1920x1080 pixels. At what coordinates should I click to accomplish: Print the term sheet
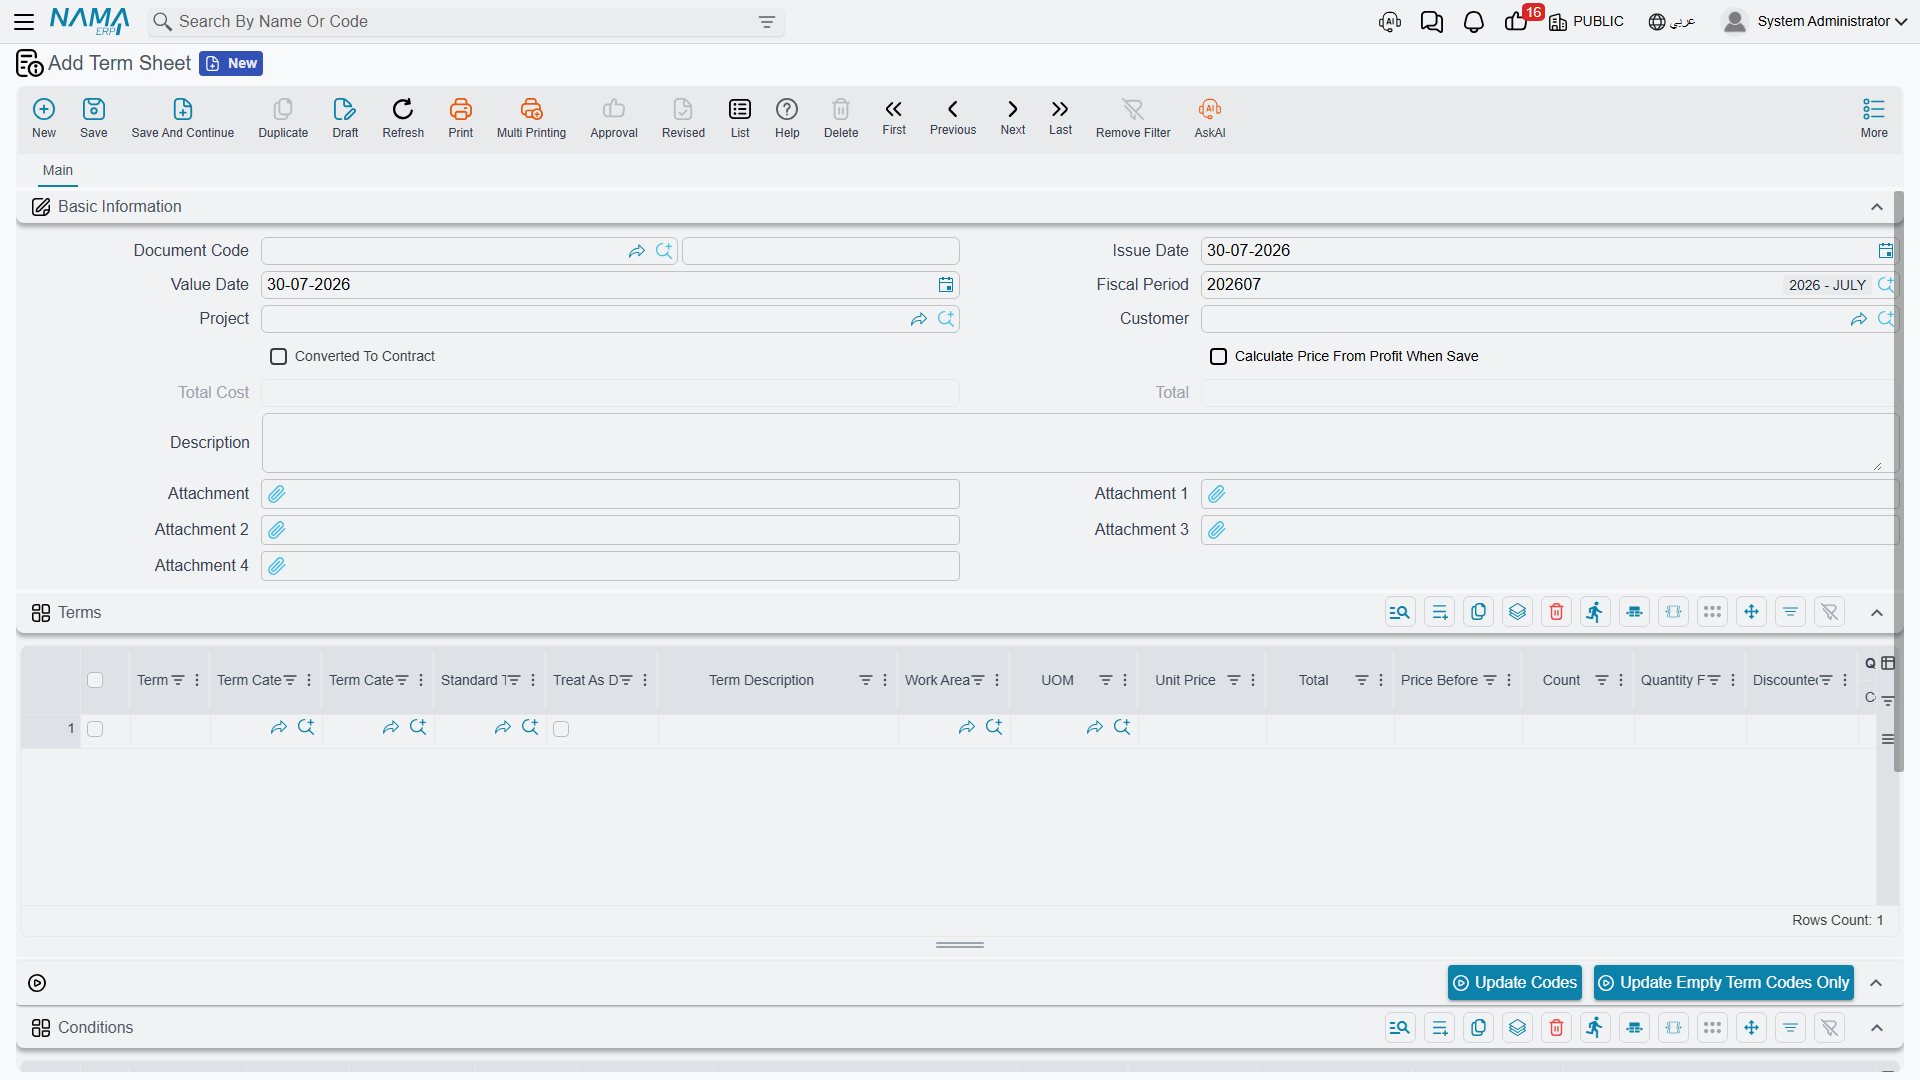[461, 118]
